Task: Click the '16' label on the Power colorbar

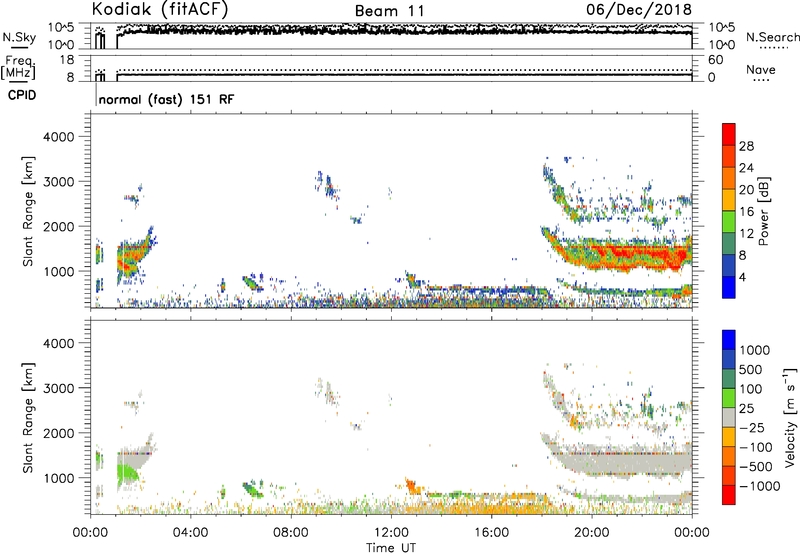Action: click(x=746, y=212)
